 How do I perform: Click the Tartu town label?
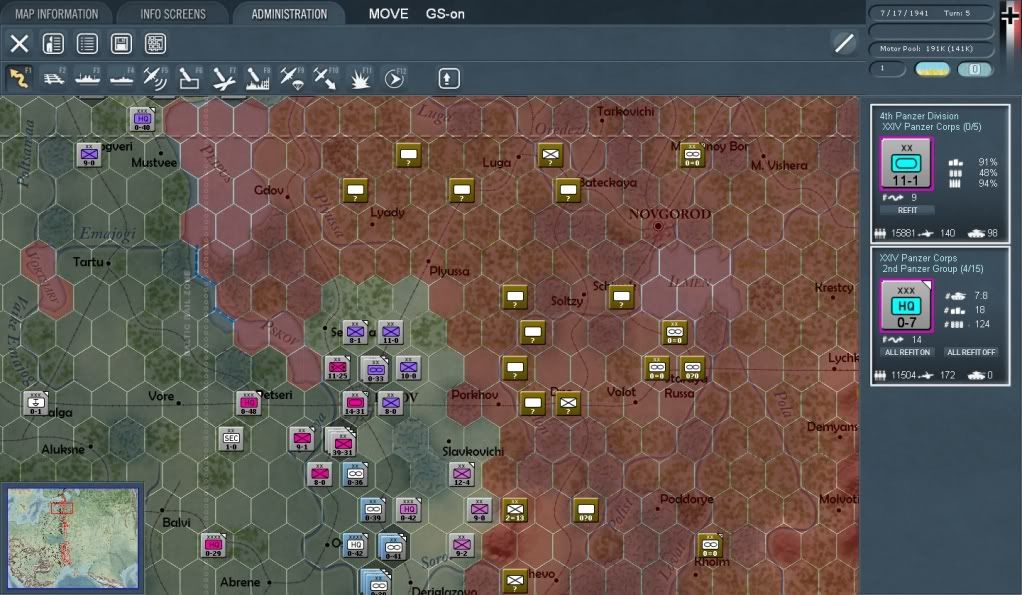click(x=88, y=262)
